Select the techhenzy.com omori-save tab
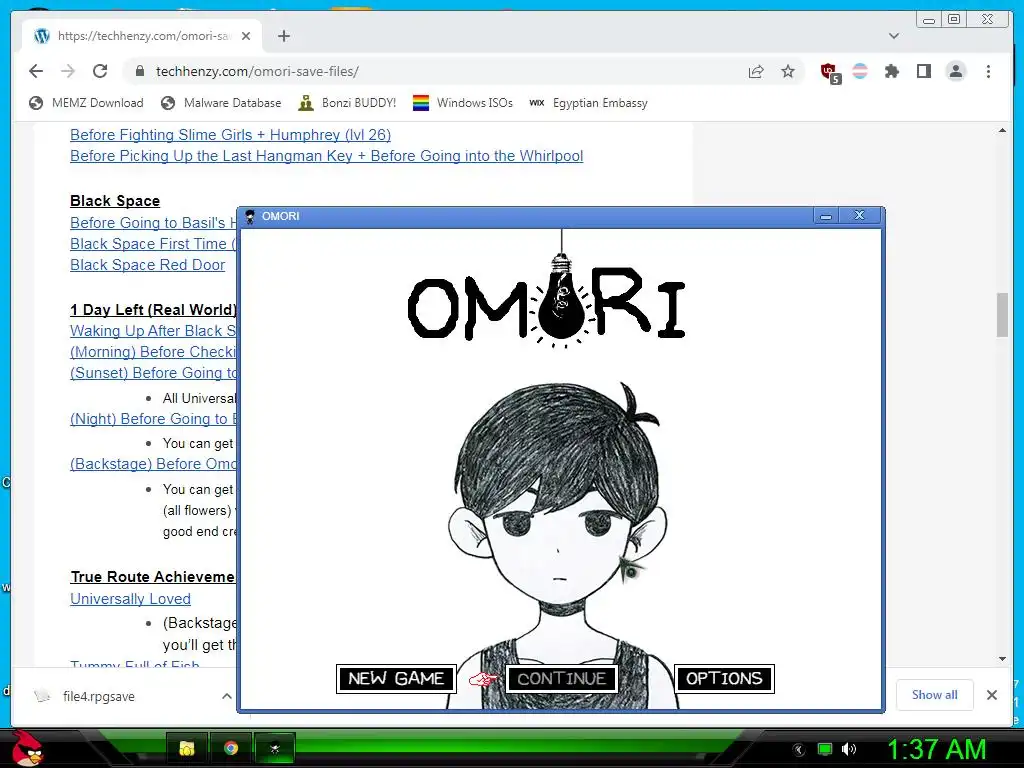The image size is (1024, 768). pos(142,36)
